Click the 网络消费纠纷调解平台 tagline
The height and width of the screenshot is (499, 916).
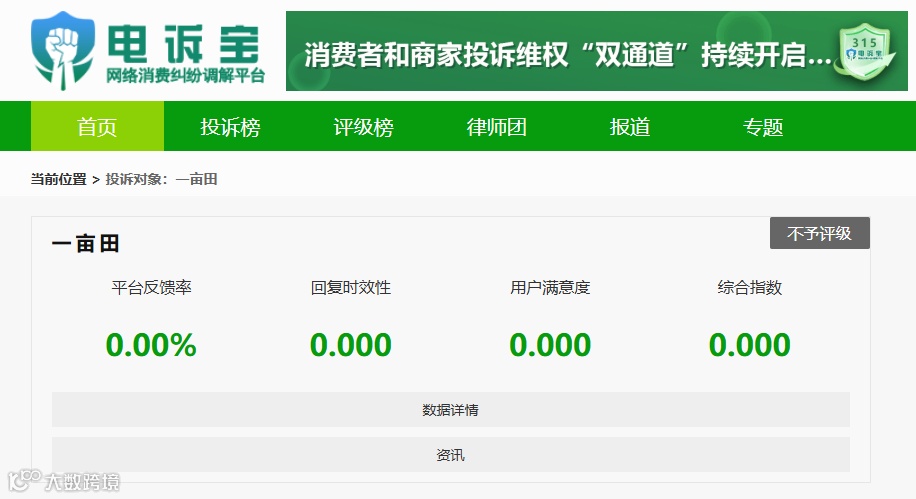point(185,76)
